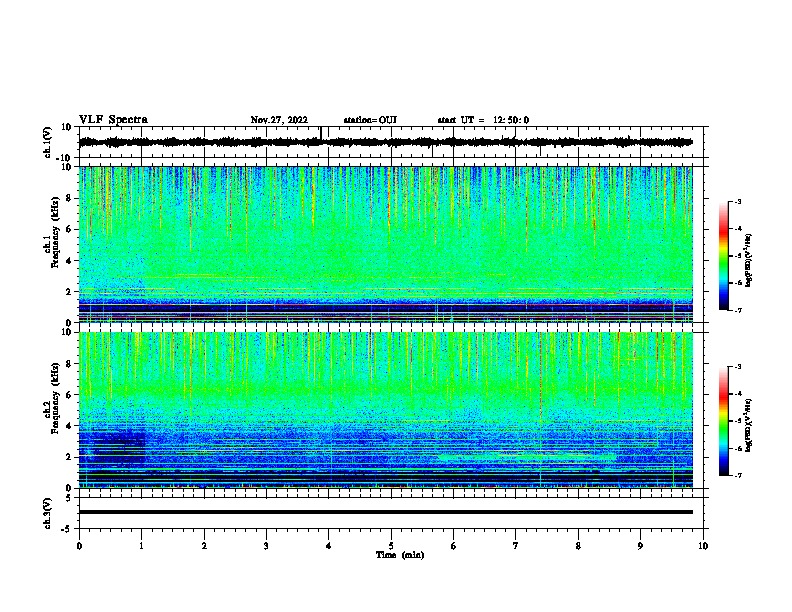Click inside the ch.1 spectrogram panel
Screen dimensions: 792x612
pos(386,244)
